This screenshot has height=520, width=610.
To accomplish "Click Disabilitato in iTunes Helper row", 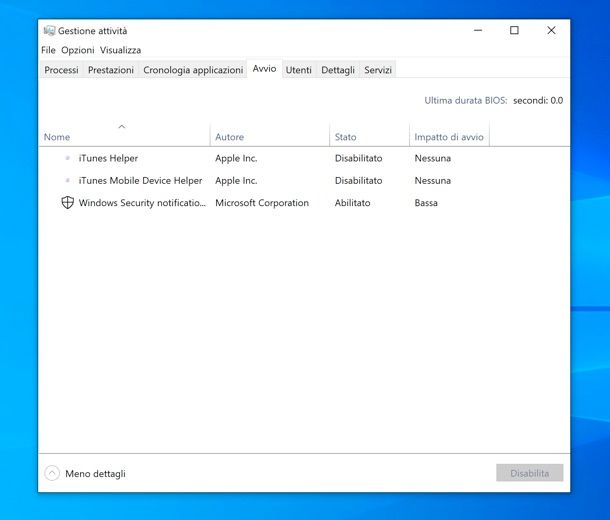I will pyautogui.click(x=358, y=158).
